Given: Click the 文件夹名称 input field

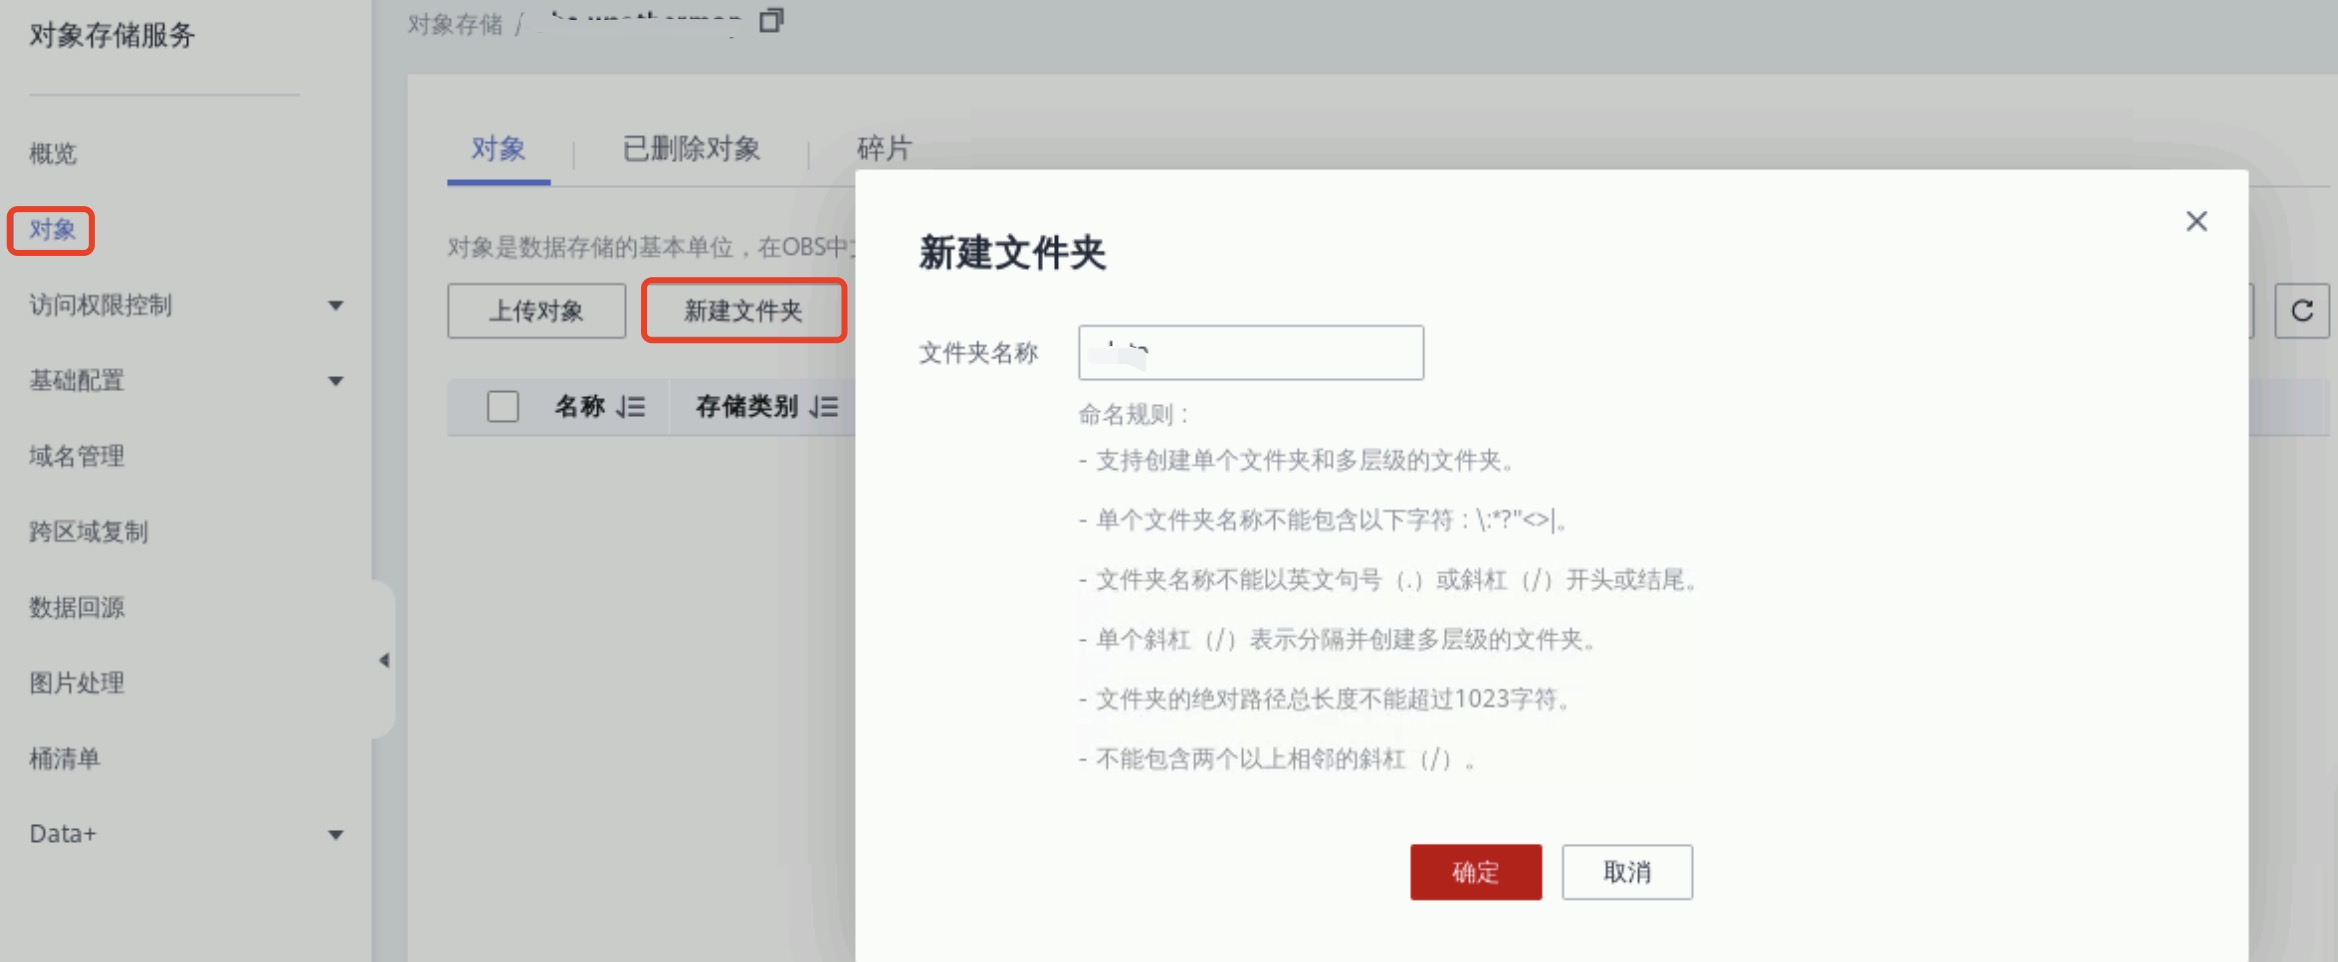Looking at the screenshot, I should (x=1250, y=352).
